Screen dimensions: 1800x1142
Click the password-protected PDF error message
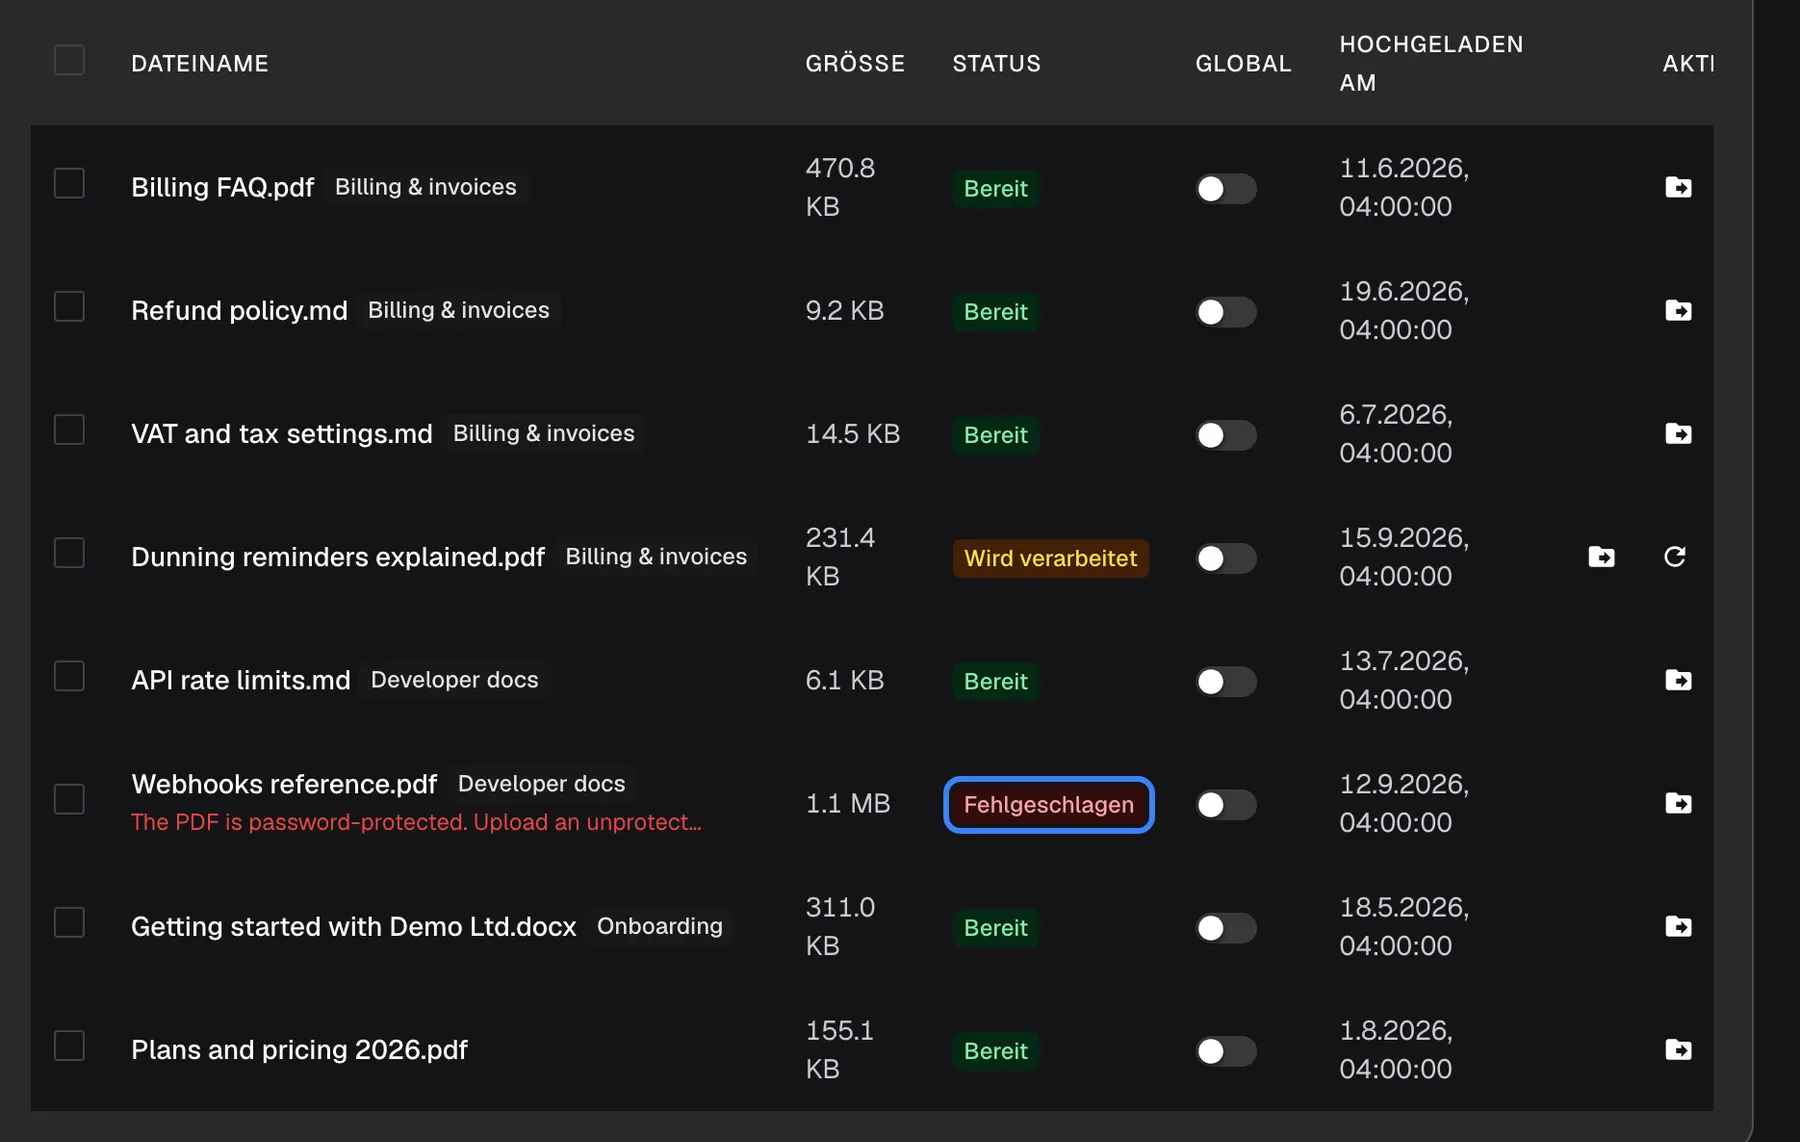416,822
